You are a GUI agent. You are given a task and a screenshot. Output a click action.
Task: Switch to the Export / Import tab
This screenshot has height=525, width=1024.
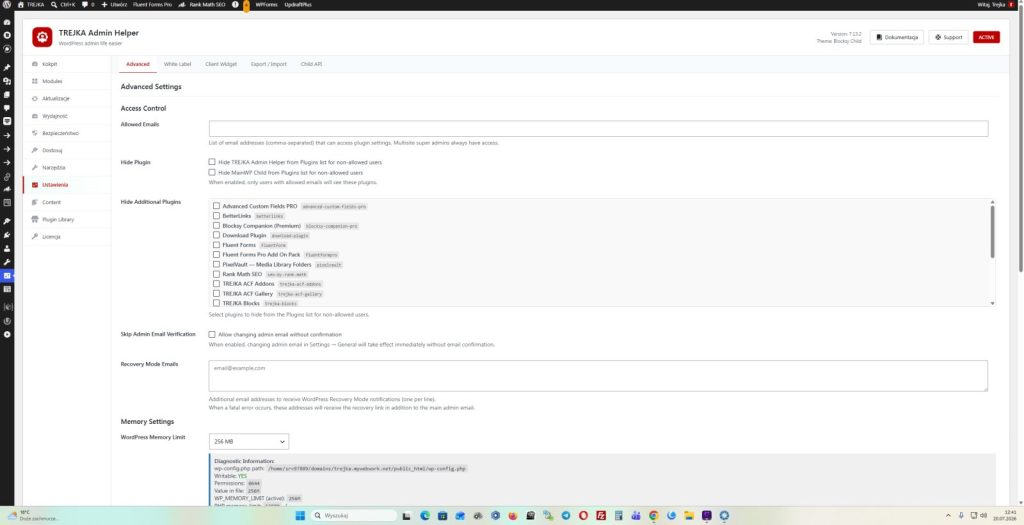[268, 64]
